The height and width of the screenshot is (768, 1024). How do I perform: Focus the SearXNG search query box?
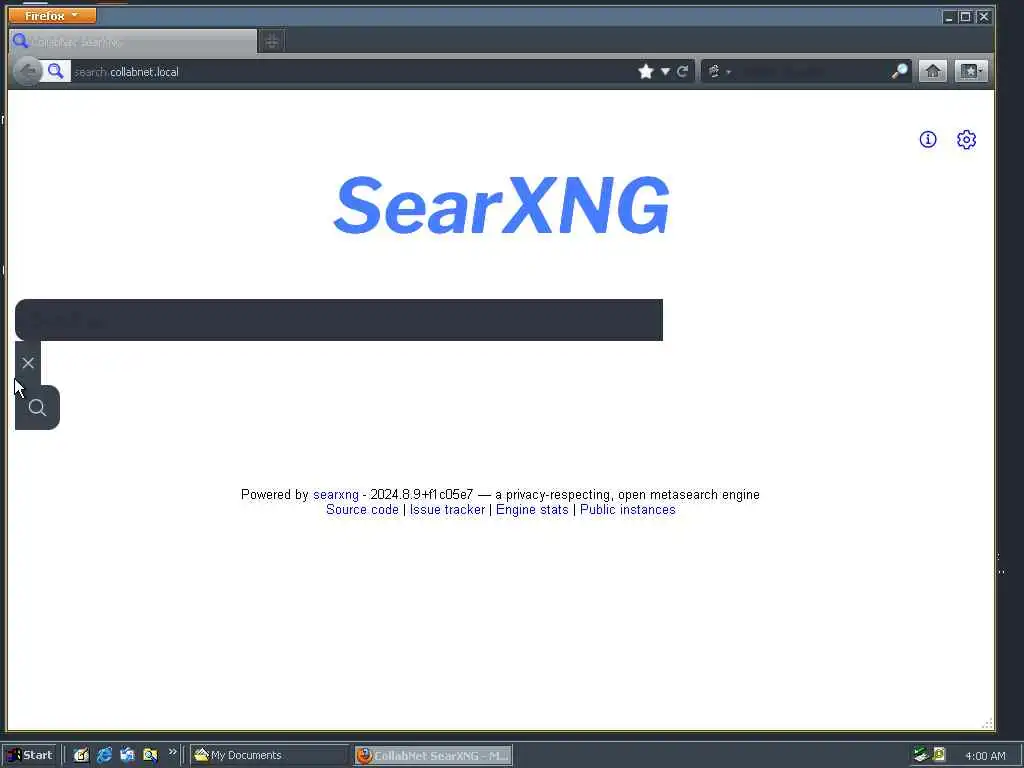click(x=339, y=320)
